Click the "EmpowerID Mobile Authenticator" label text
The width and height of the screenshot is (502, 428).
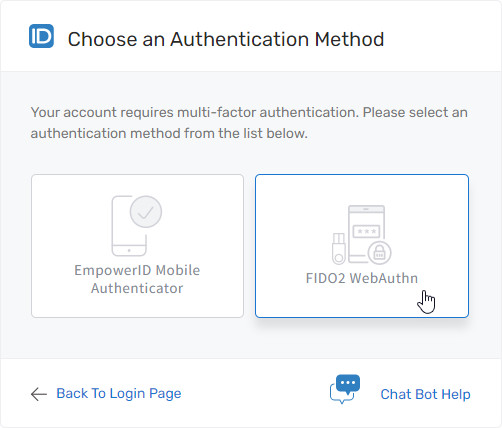137,279
